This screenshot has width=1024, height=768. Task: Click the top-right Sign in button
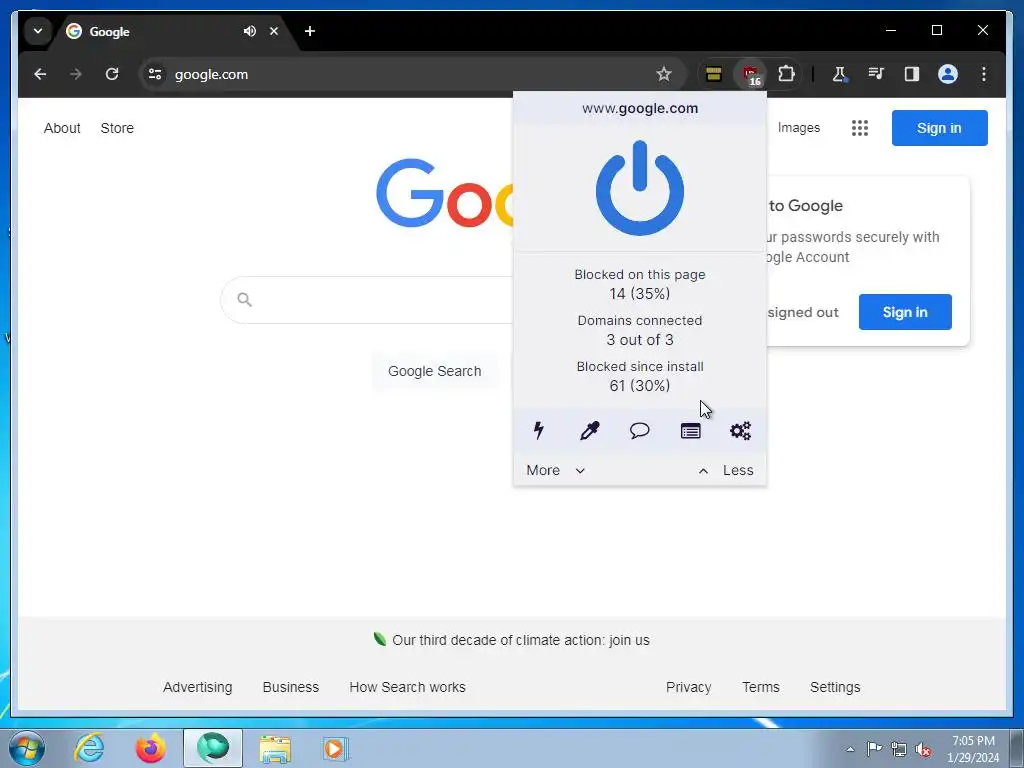point(939,128)
